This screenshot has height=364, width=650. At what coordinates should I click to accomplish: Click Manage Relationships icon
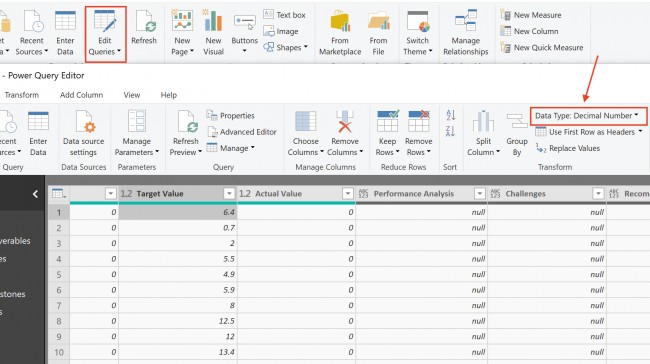point(466,21)
